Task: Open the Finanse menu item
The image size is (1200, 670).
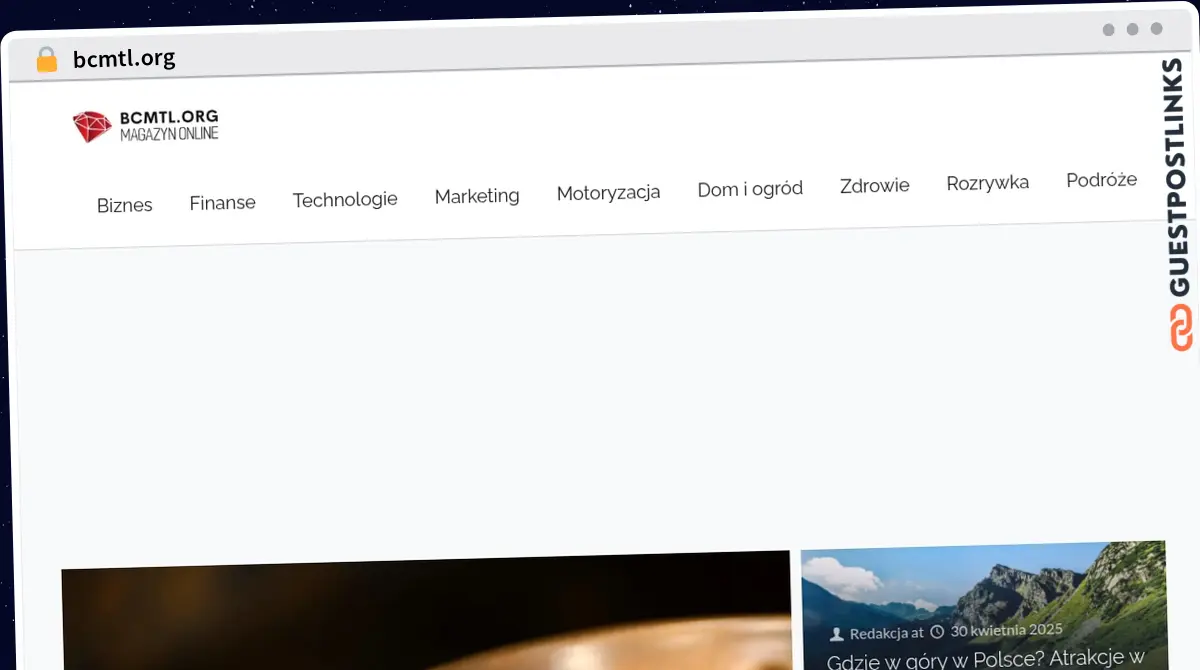Action: click(223, 202)
